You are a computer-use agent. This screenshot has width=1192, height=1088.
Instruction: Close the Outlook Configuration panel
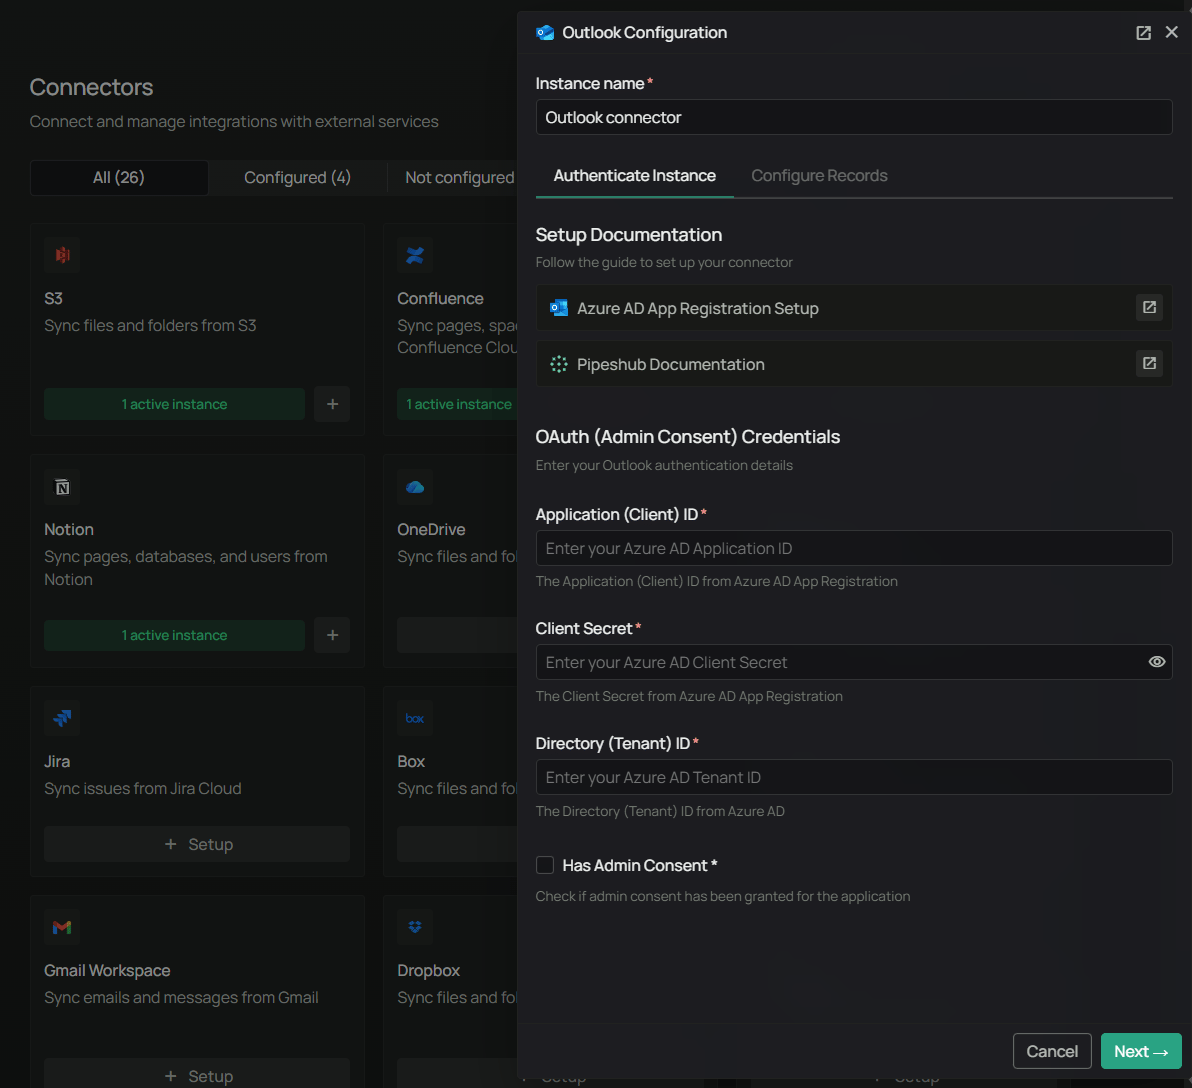[x=1171, y=32]
